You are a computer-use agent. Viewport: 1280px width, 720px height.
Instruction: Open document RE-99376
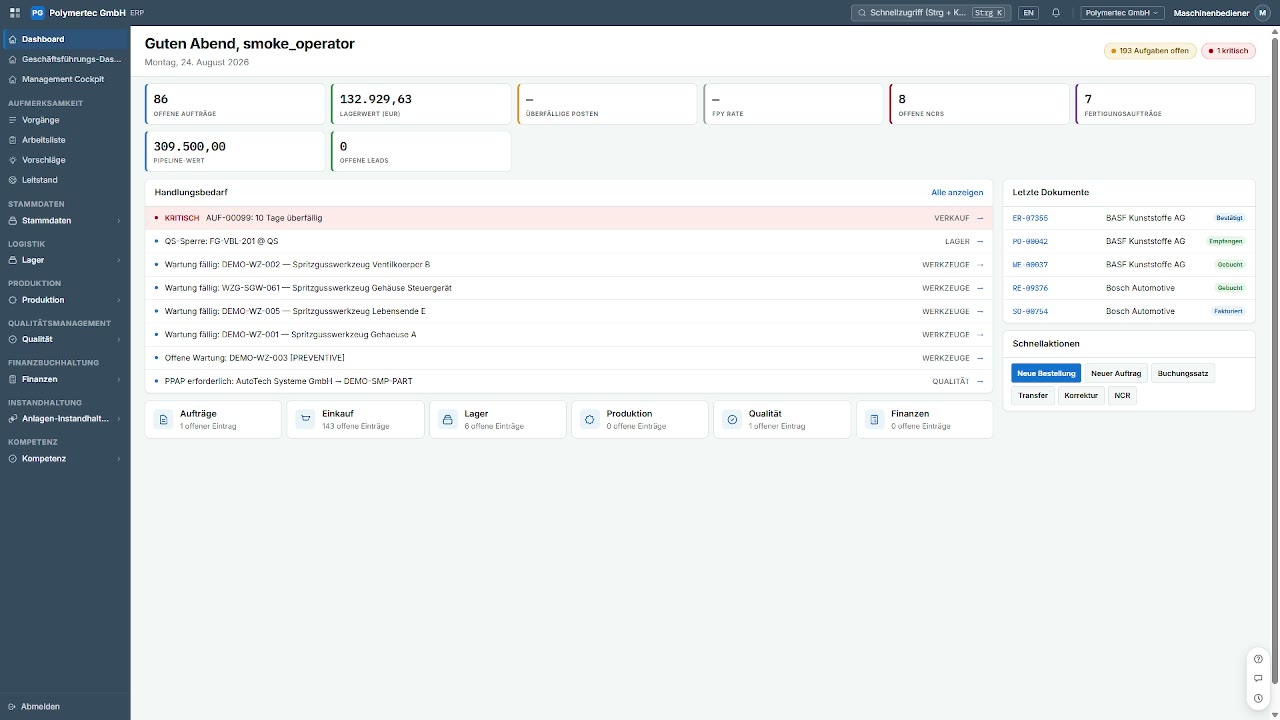tap(1030, 288)
